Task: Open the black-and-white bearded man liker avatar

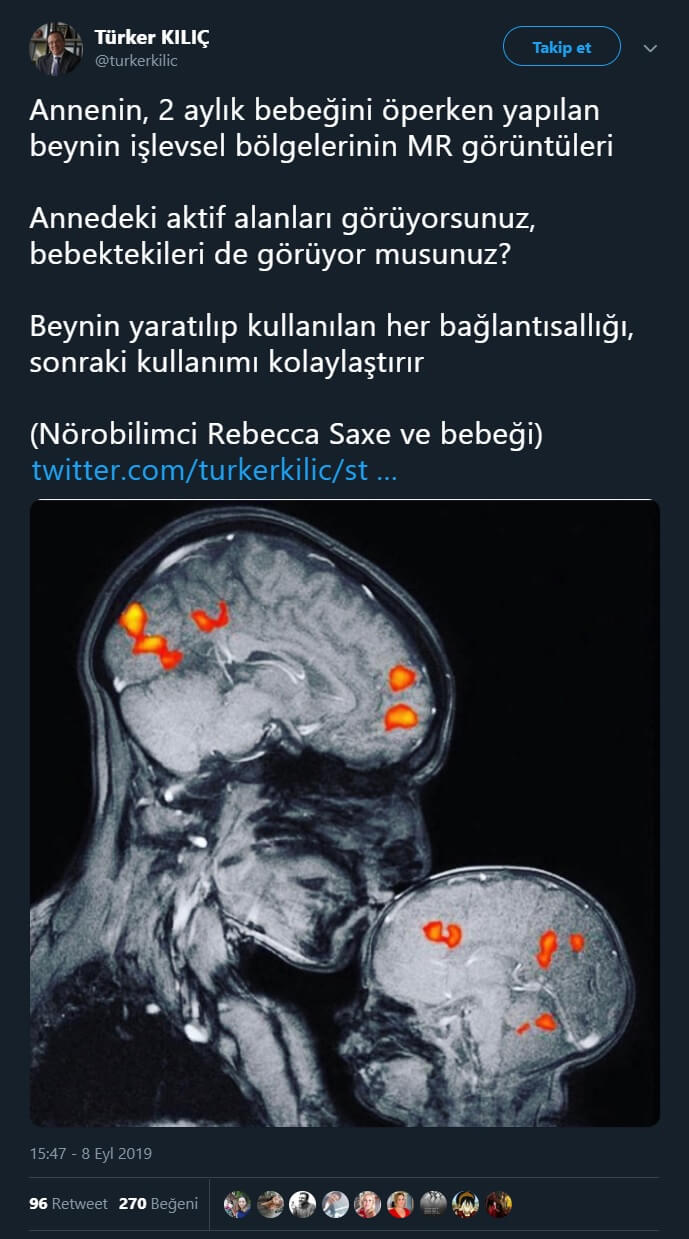Action: pos(303,1204)
